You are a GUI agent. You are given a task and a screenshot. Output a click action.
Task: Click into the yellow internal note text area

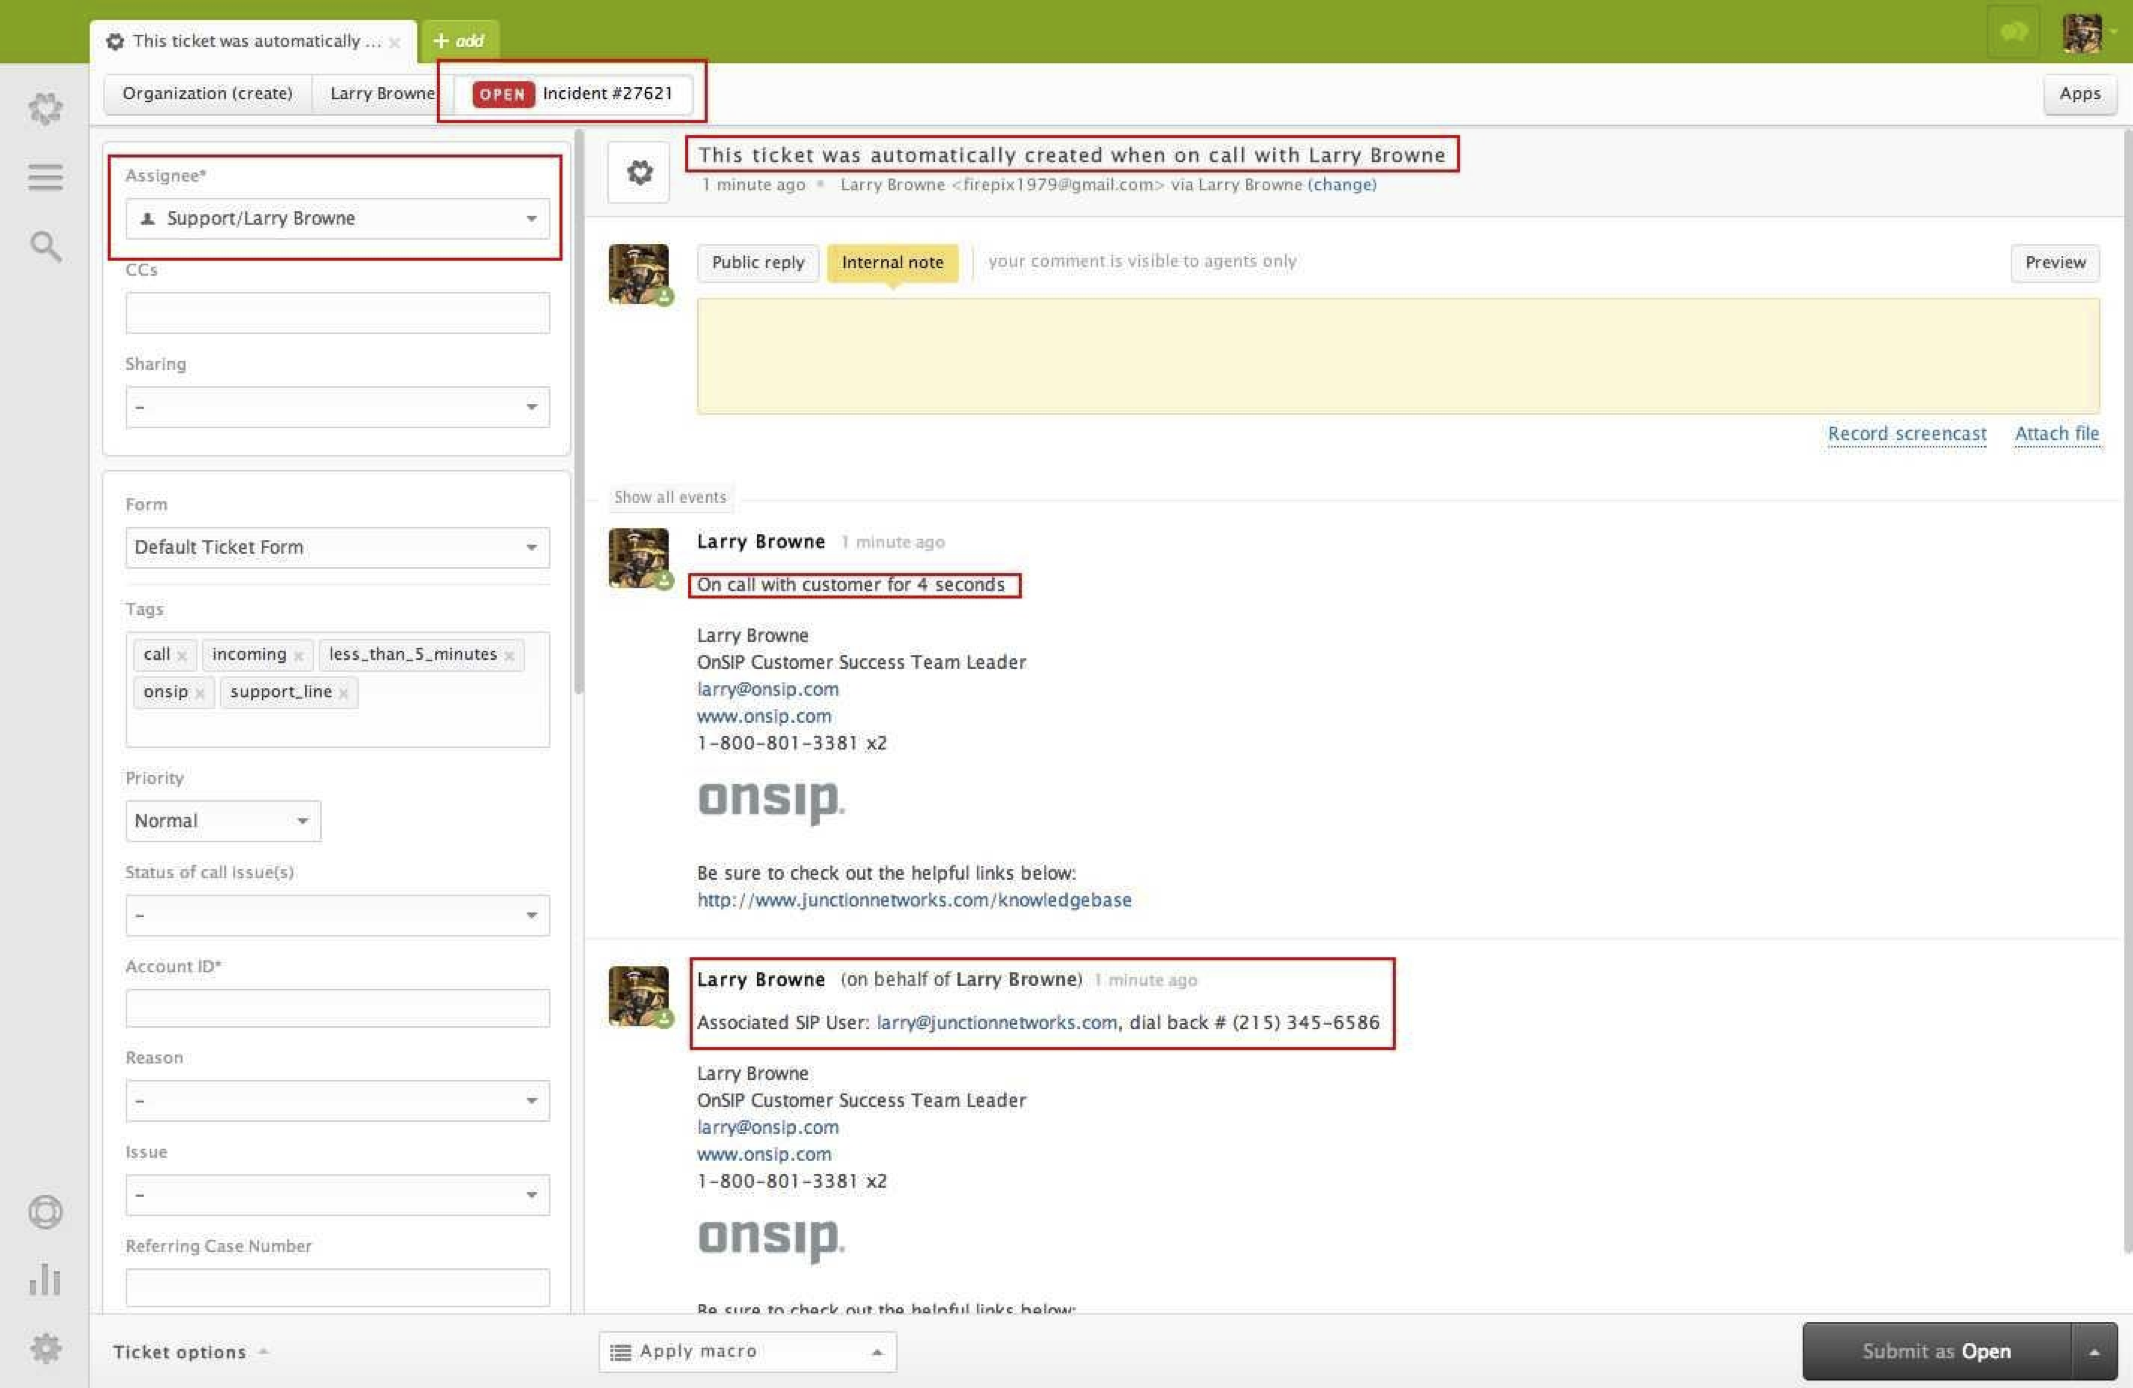coord(1398,356)
